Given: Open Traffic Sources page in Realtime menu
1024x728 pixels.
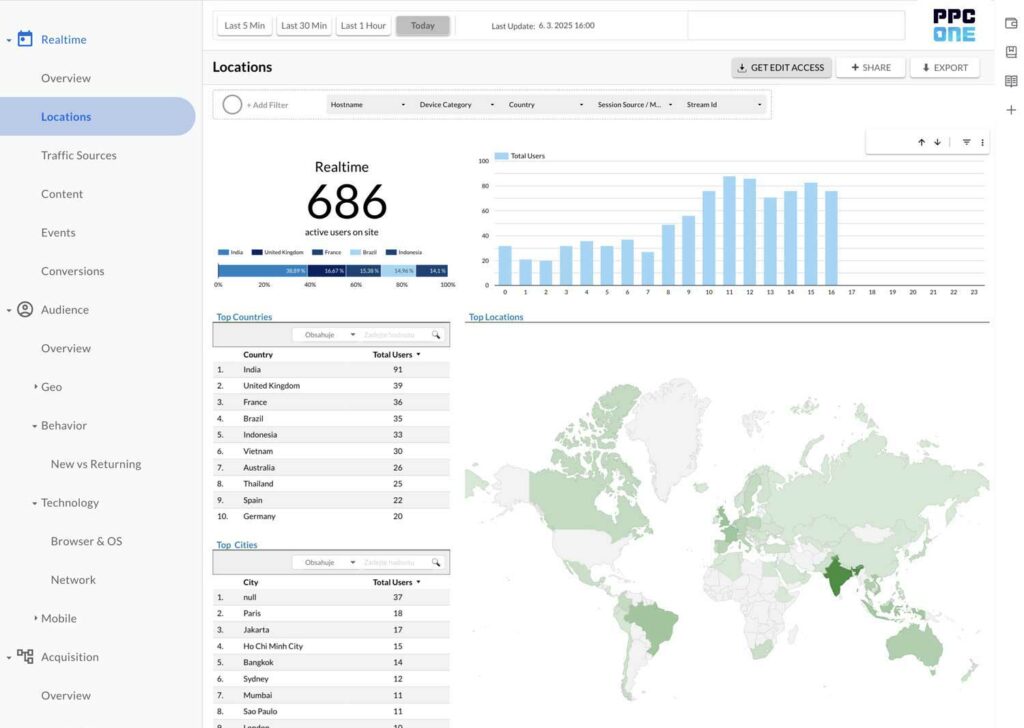Looking at the screenshot, I should tap(78, 155).
